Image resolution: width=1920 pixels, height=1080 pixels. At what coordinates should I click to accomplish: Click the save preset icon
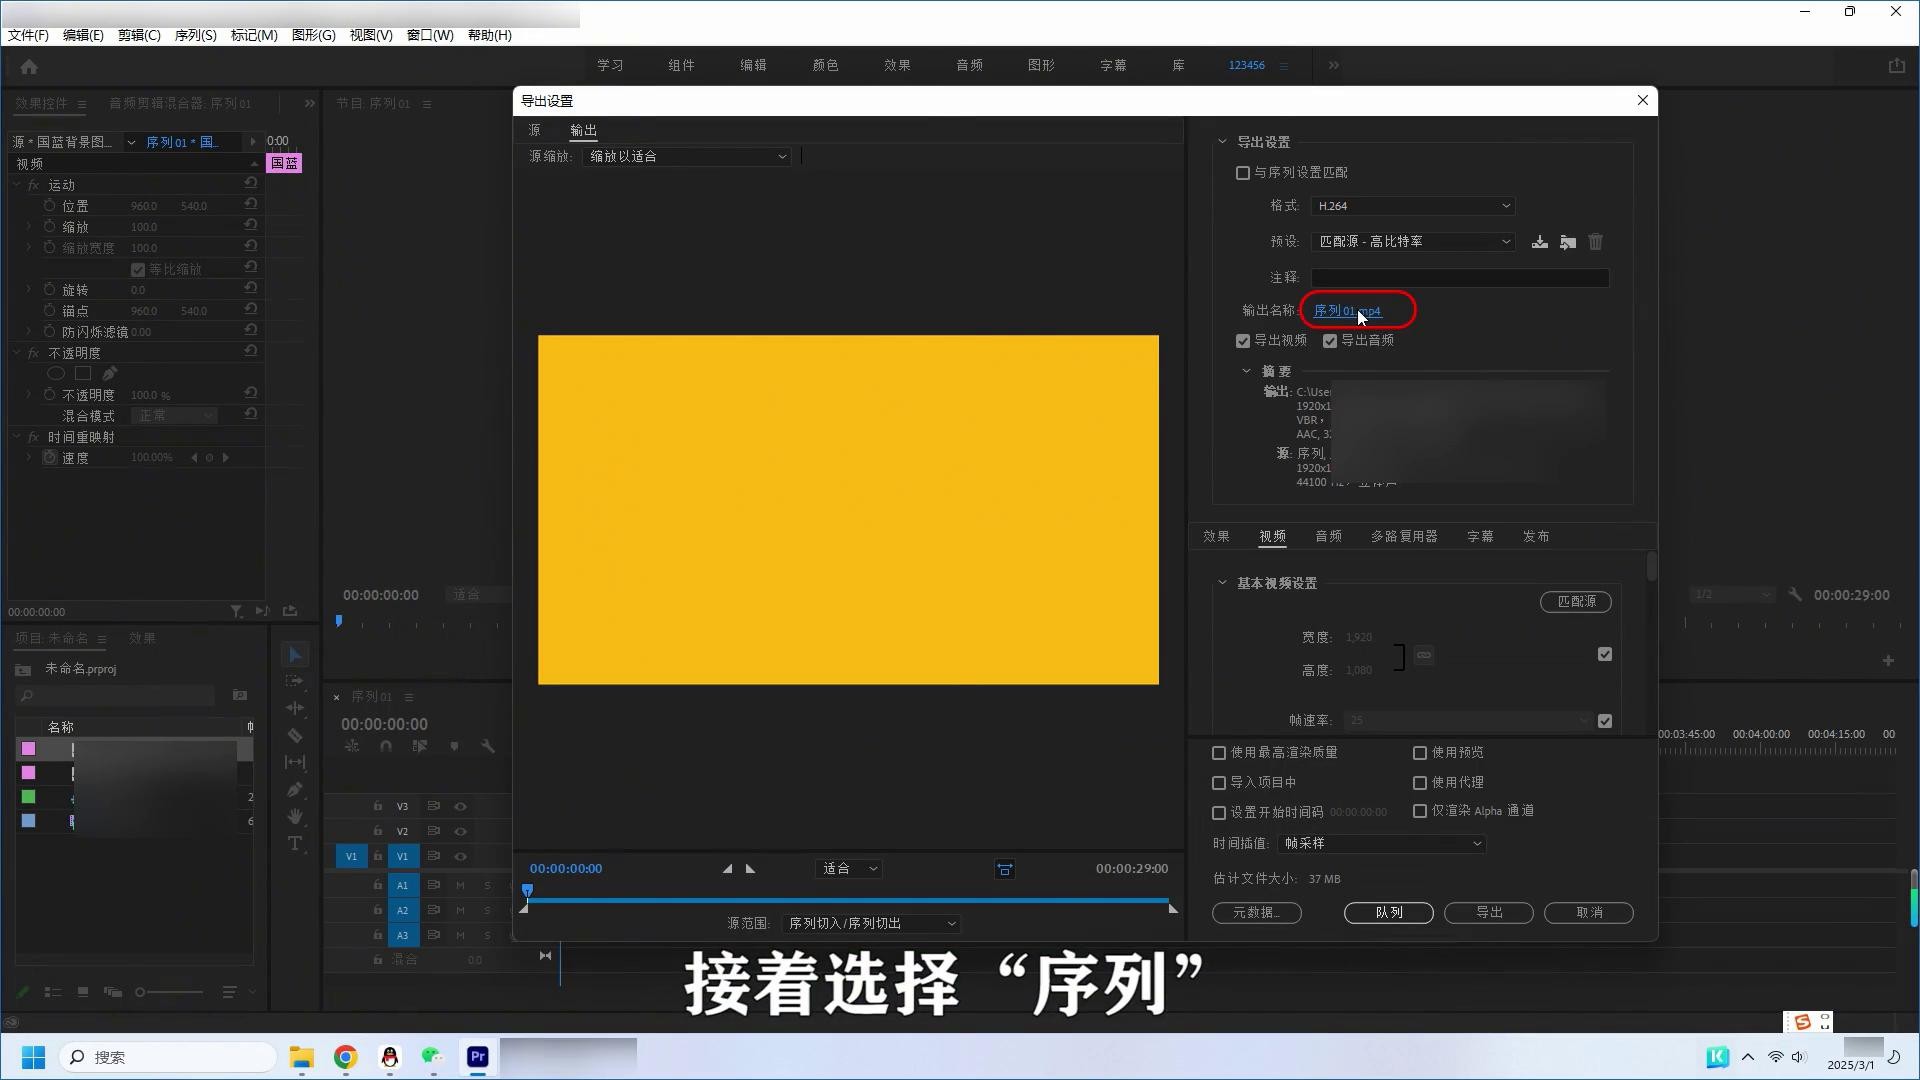click(1539, 242)
